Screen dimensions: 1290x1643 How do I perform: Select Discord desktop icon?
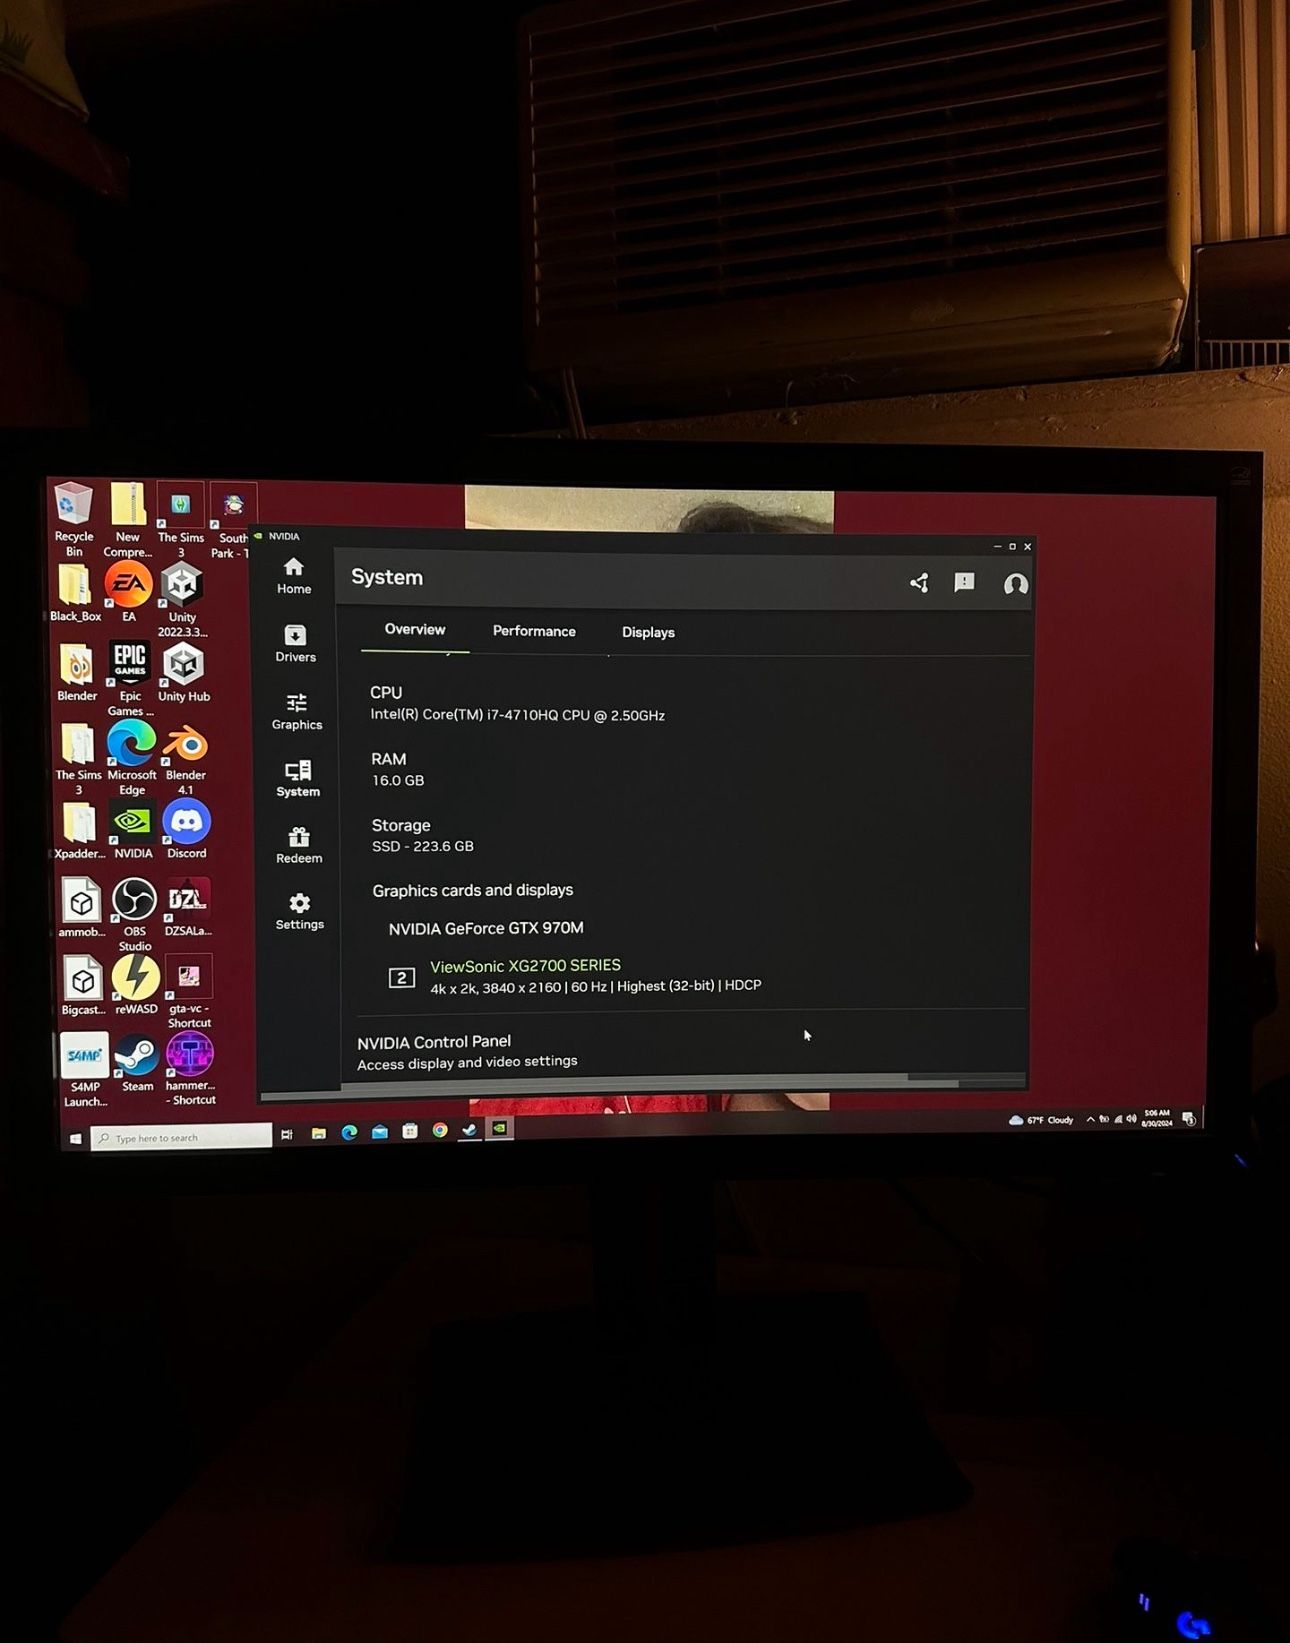pyautogui.click(x=187, y=830)
